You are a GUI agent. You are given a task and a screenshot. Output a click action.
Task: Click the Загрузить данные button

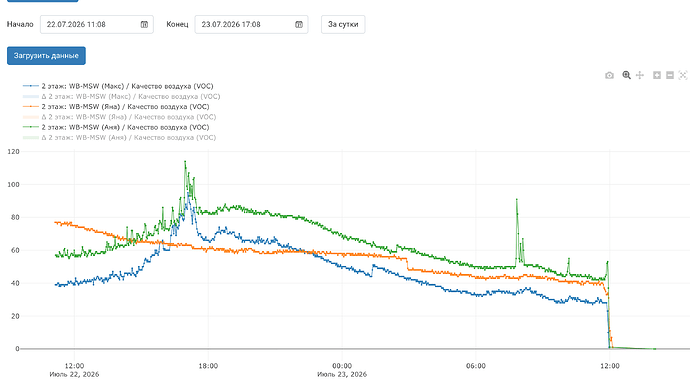click(x=46, y=56)
